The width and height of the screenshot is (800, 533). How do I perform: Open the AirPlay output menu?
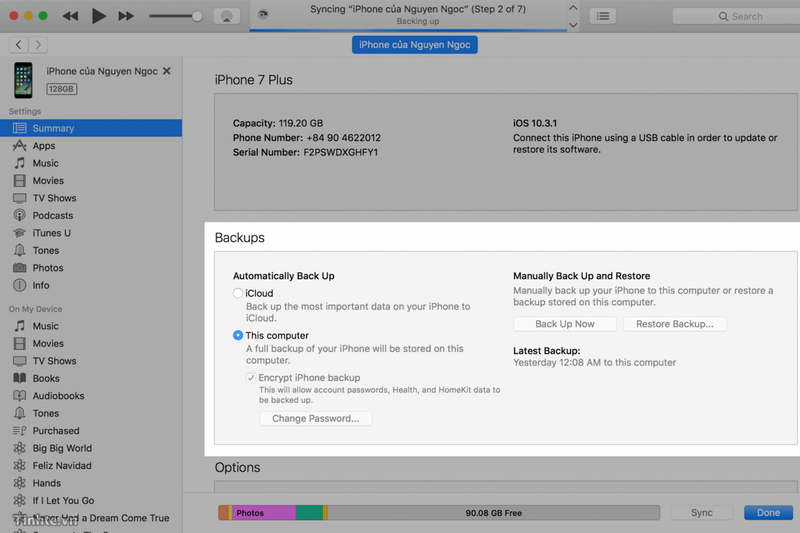coord(227,16)
